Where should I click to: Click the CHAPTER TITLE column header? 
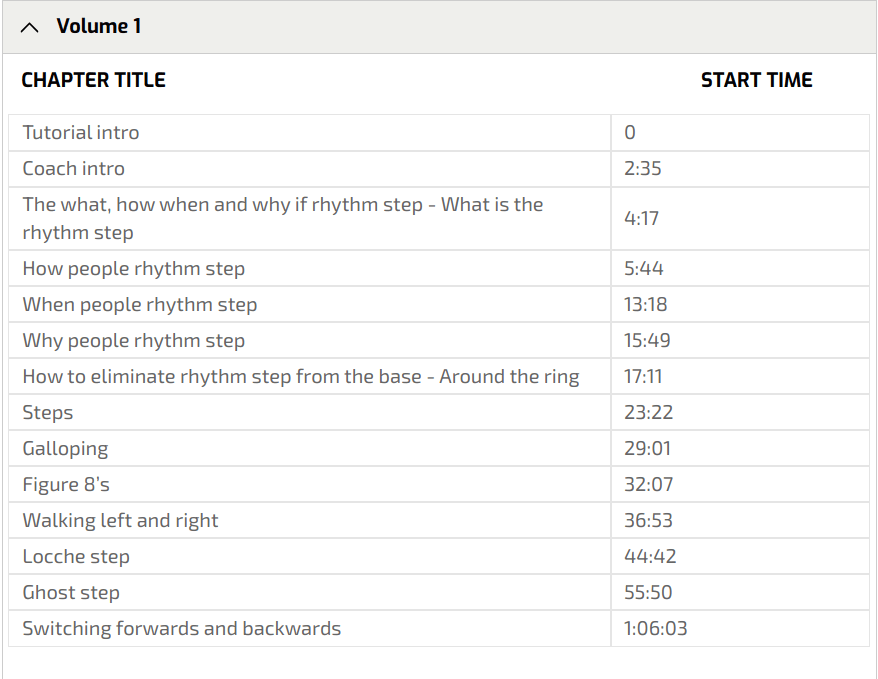(x=94, y=81)
